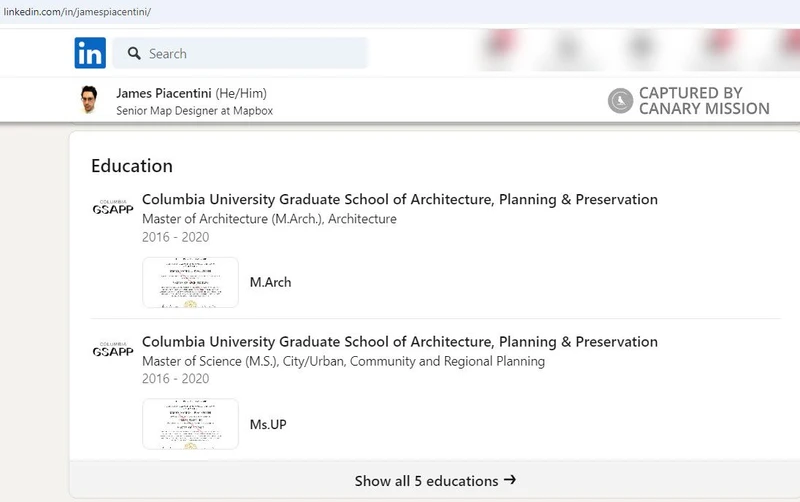Open the Columbia school link above Master of Science
Image resolution: width=800 pixels, height=502 pixels.
coord(399,342)
